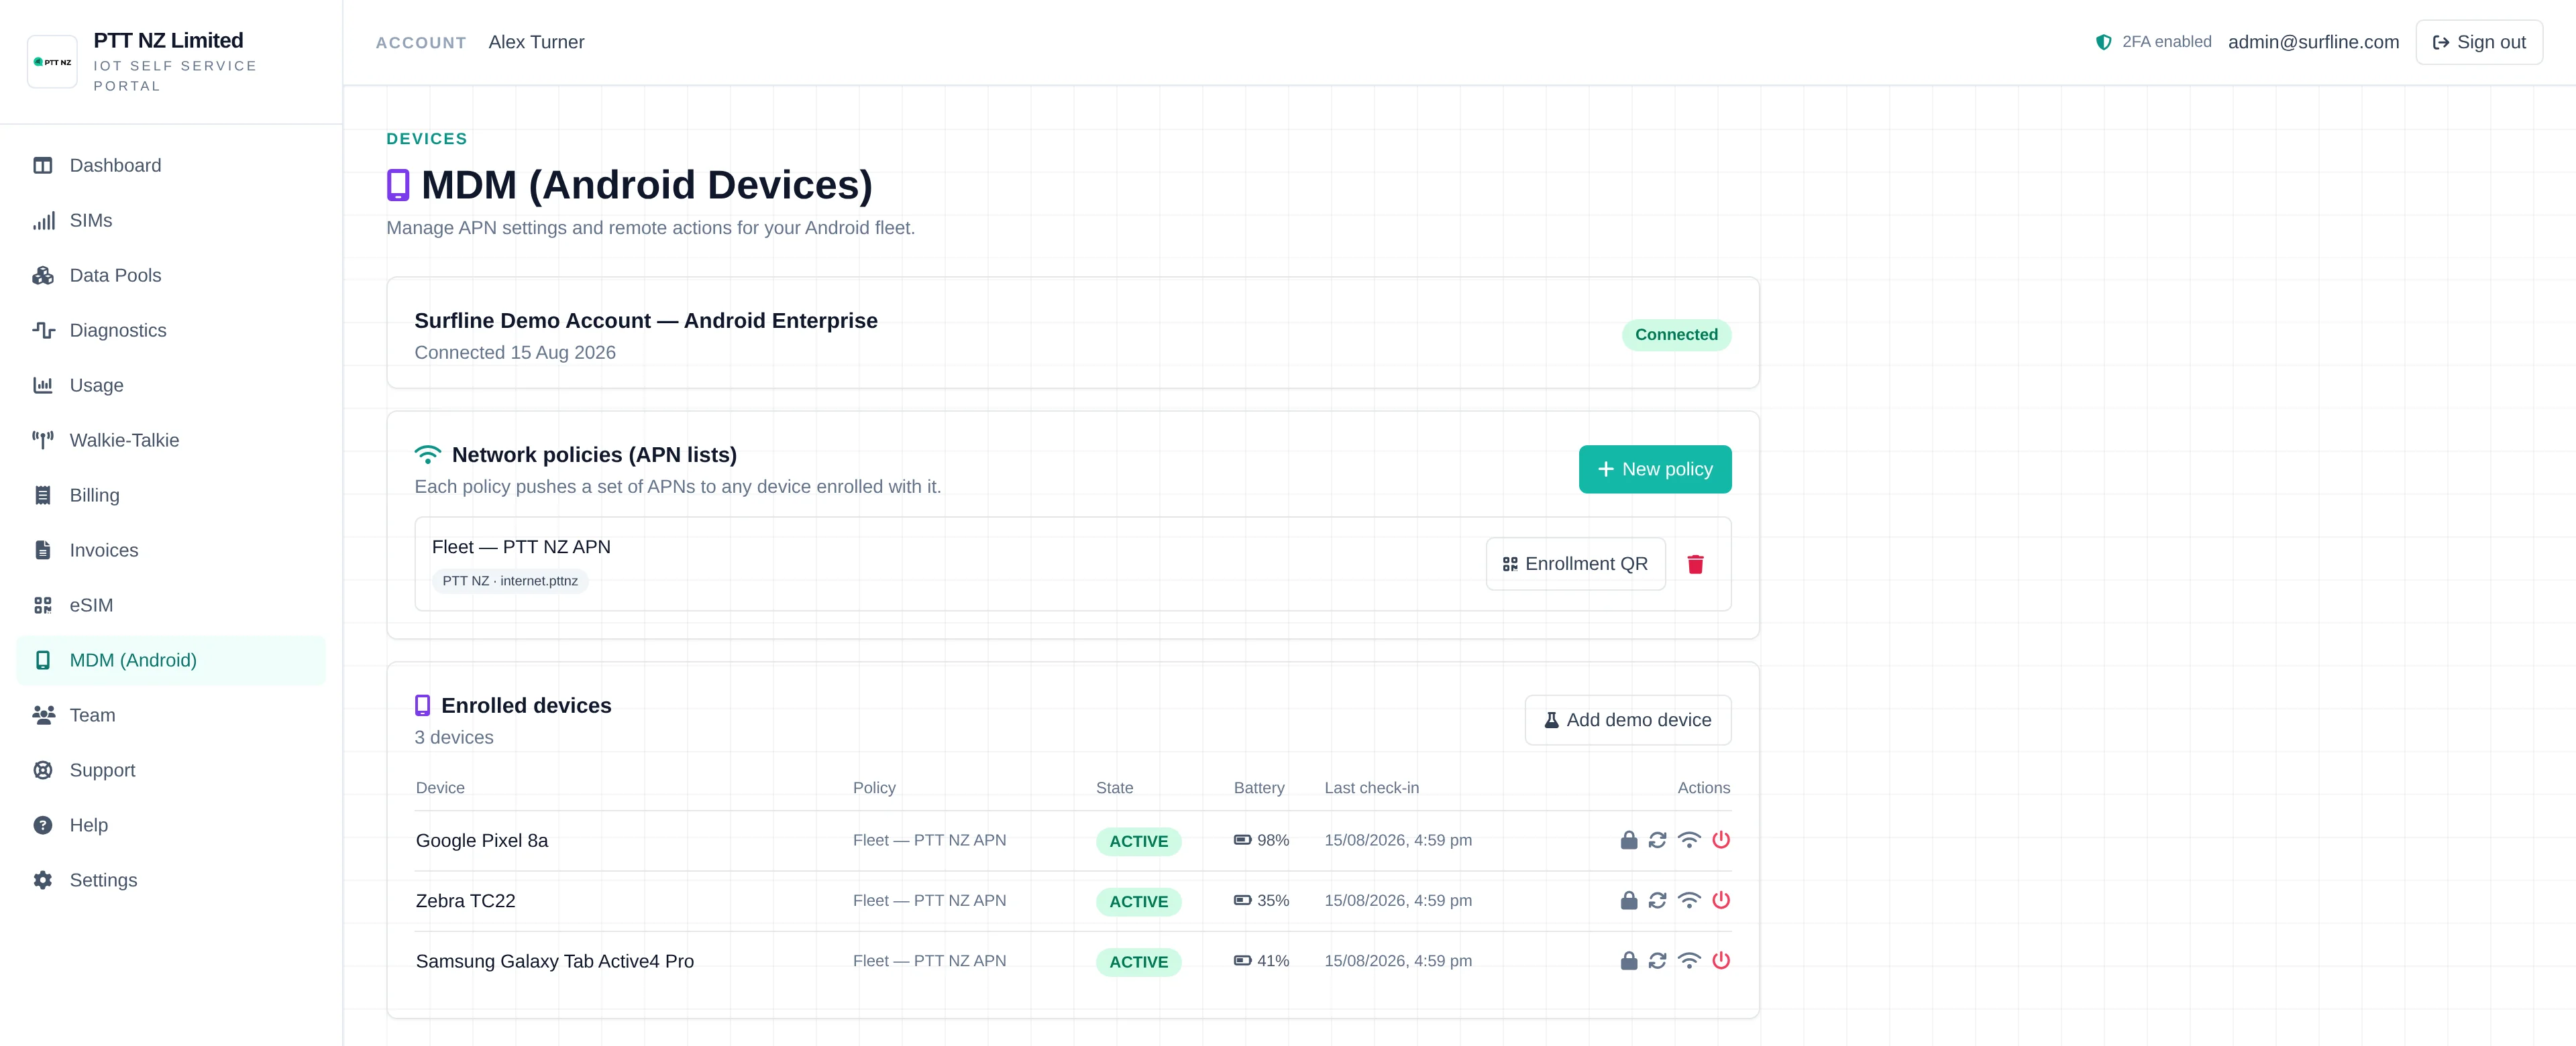Screen dimensions: 2576x1046
Task: Click the 35% battery value
Action: [x=1273, y=900]
